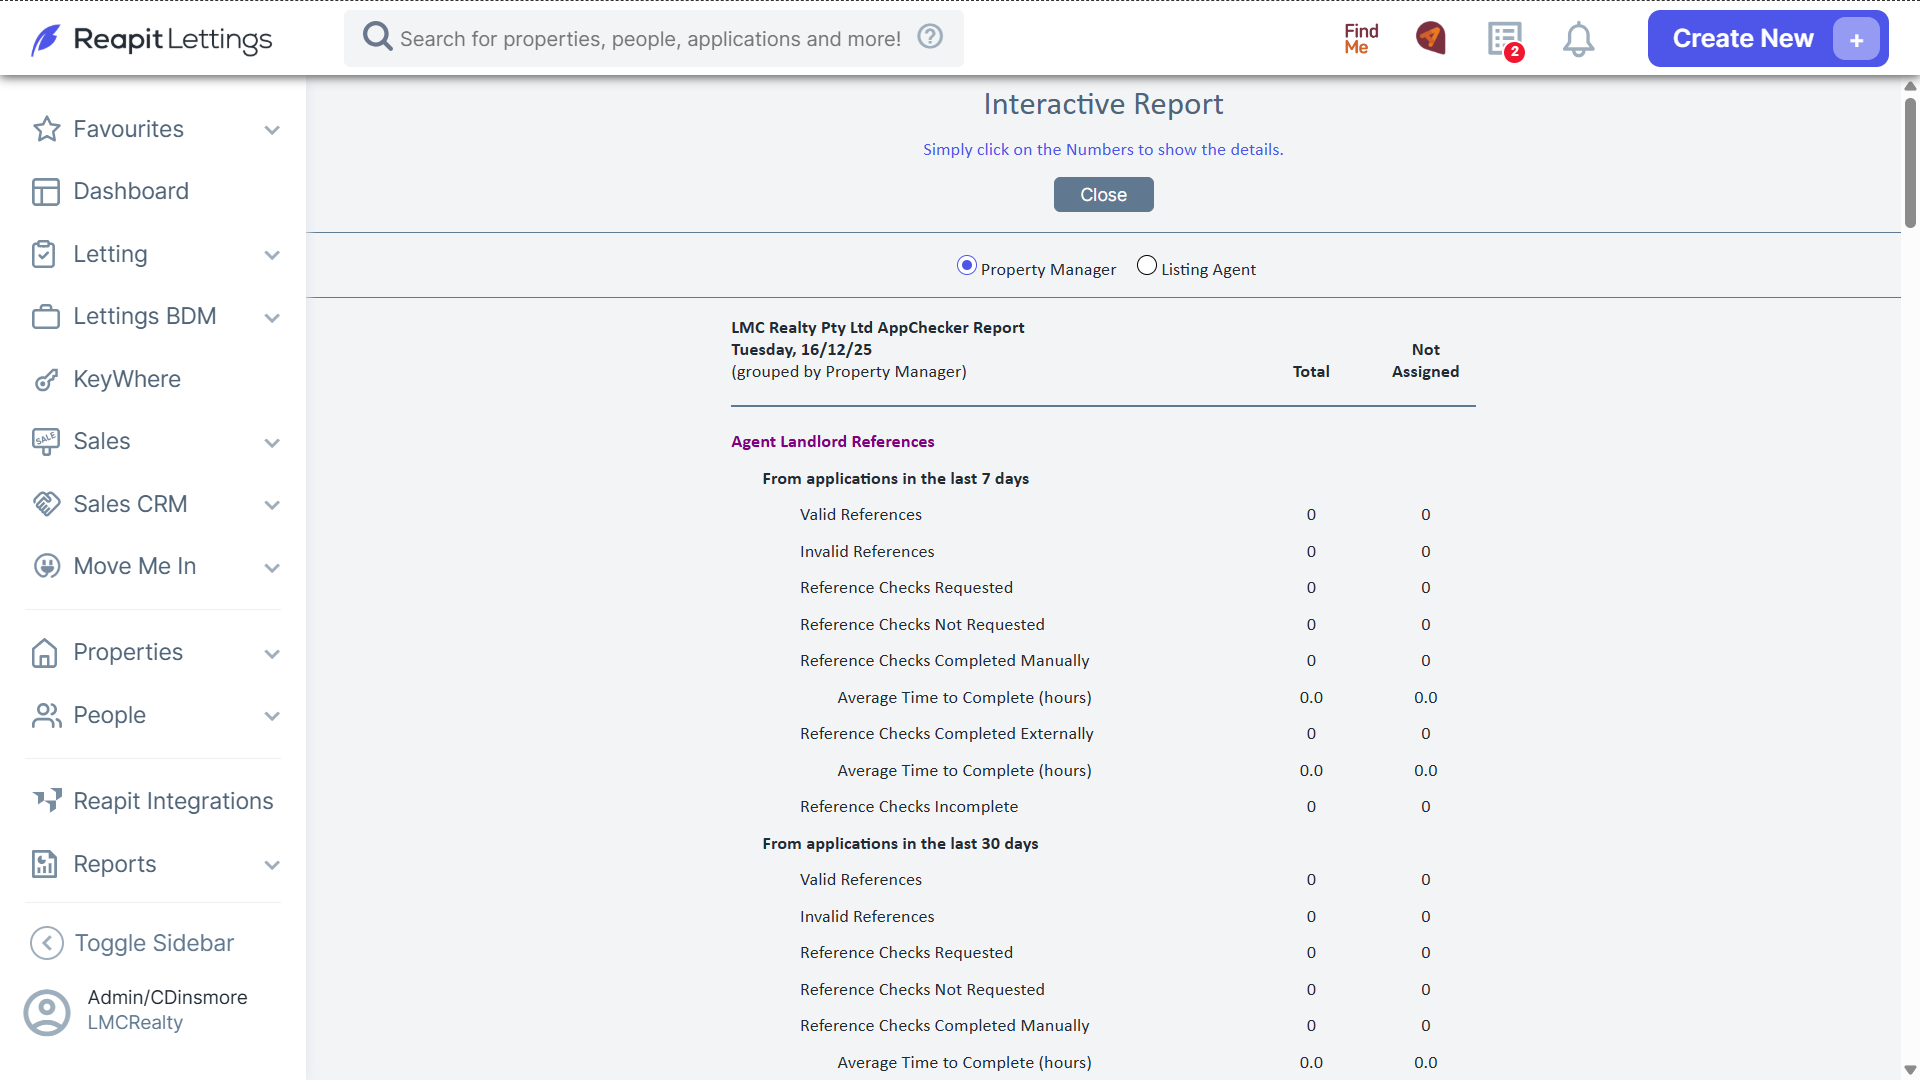Expand the Lettings BDM chevron
The image size is (1920, 1080).
coord(272,318)
